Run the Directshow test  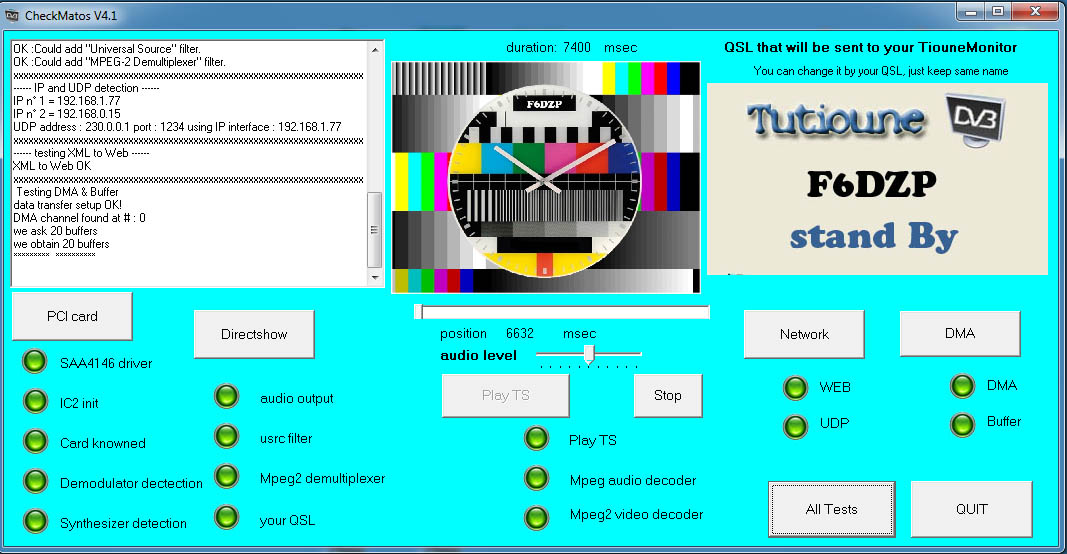pos(254,334)
